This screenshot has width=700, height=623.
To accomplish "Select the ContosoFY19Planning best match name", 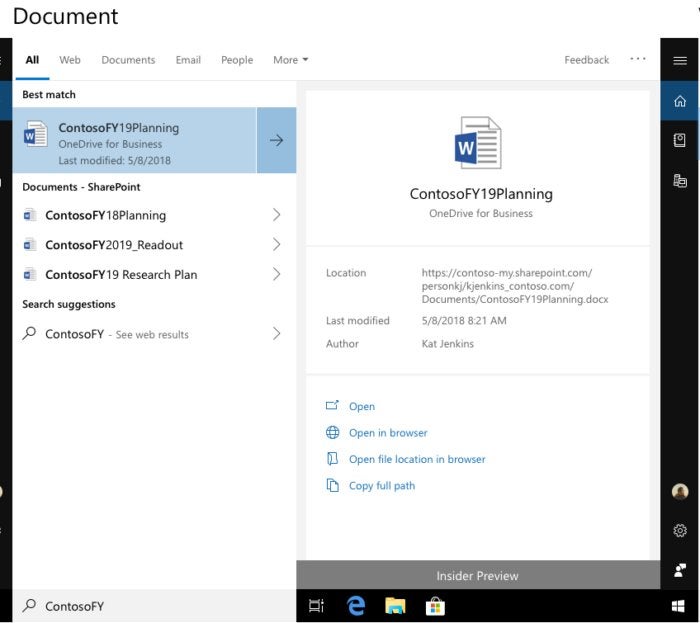I will [119, 128].
